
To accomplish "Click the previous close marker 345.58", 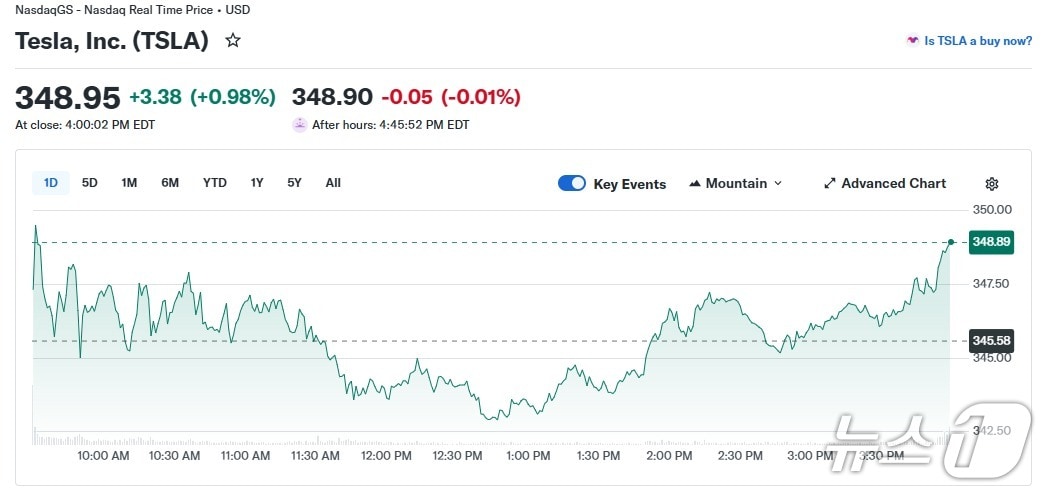I will [991, 340].
